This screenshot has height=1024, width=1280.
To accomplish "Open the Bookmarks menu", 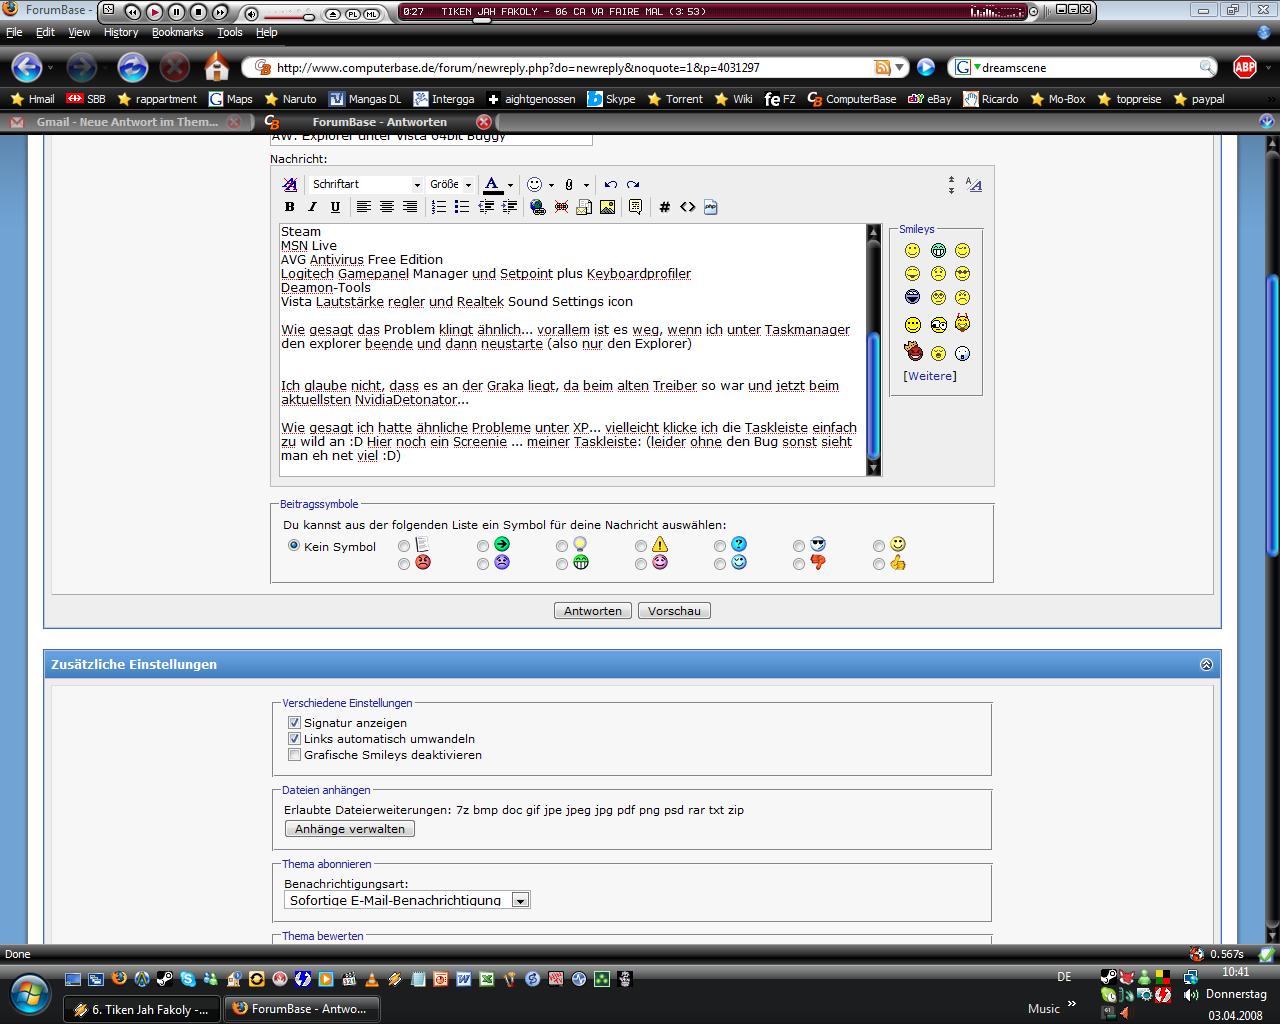I will pyautogui.click(x=178, y=32).
